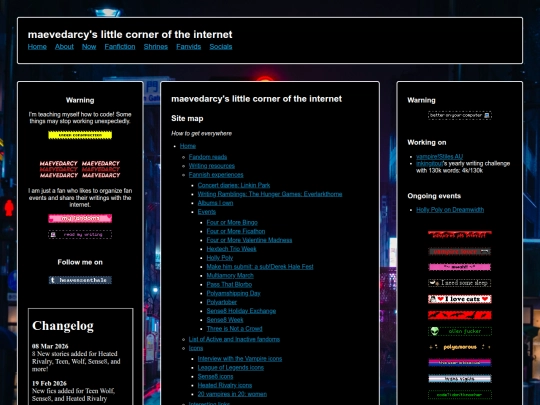Click the Home link in site map

[188, 146]
